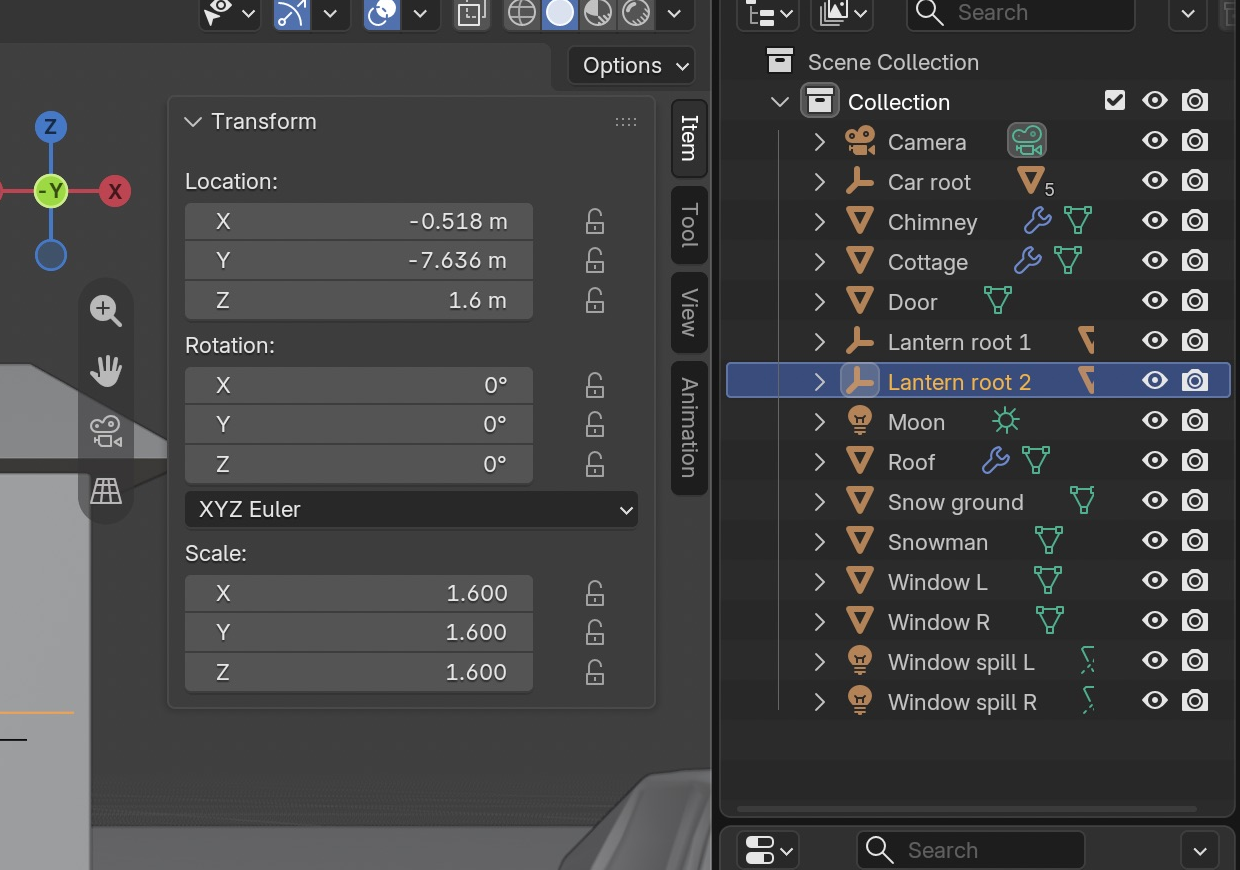
Task: Open the XYZ Euler rotation mode dropdown
Action: pos(411,509)
